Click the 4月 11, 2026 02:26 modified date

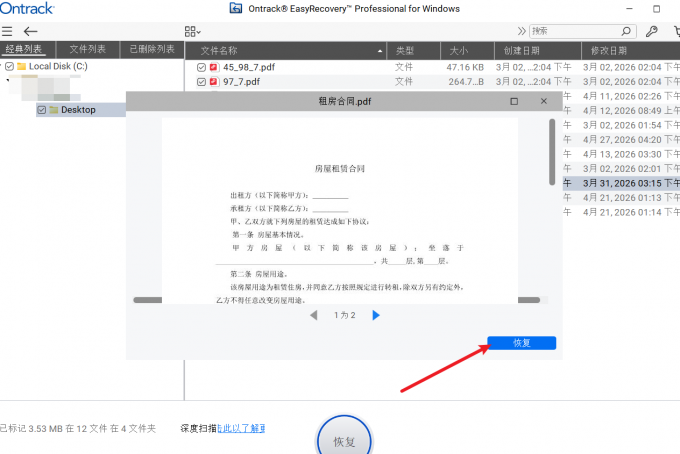coord(631,96)
